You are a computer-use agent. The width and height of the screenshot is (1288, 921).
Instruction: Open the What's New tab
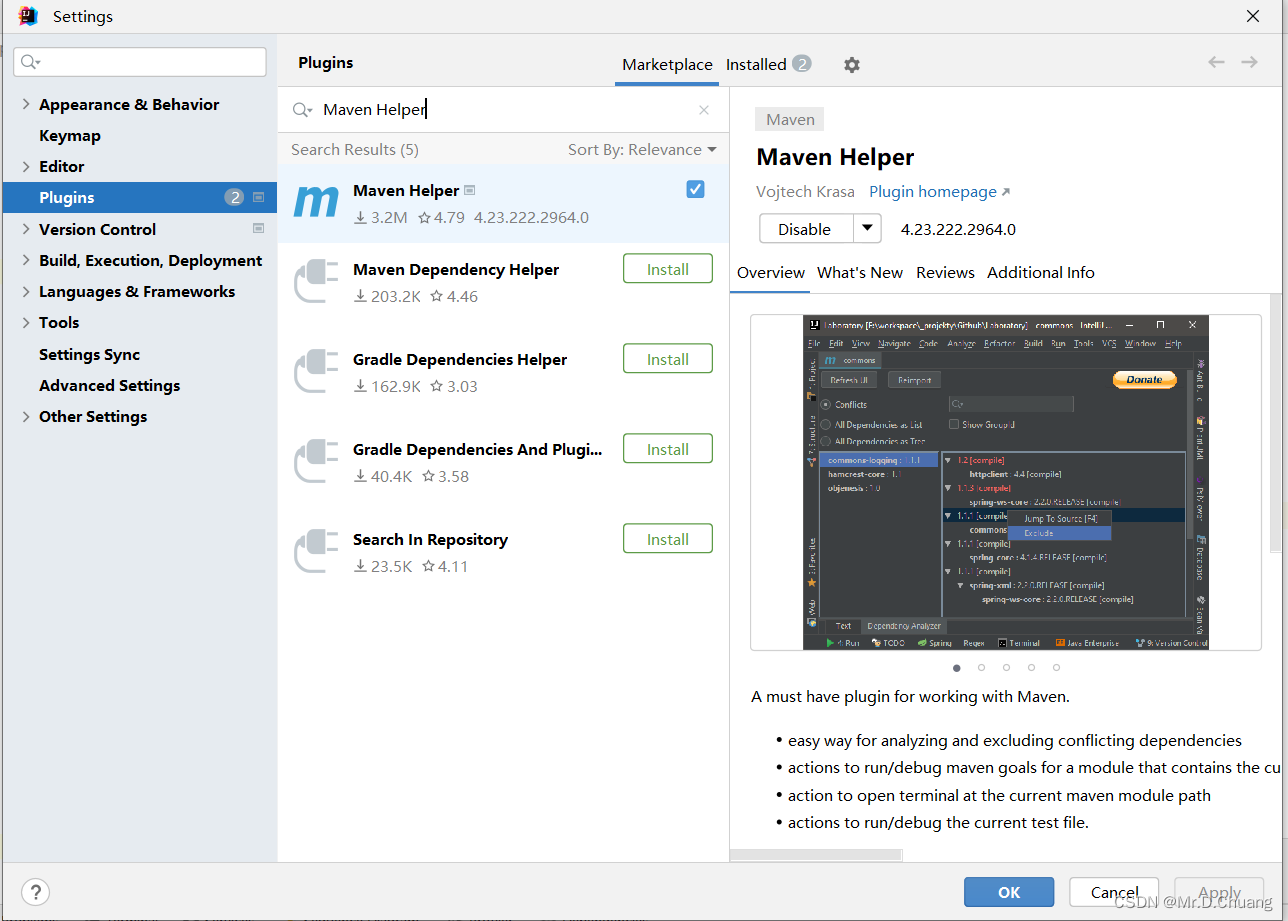860,272
